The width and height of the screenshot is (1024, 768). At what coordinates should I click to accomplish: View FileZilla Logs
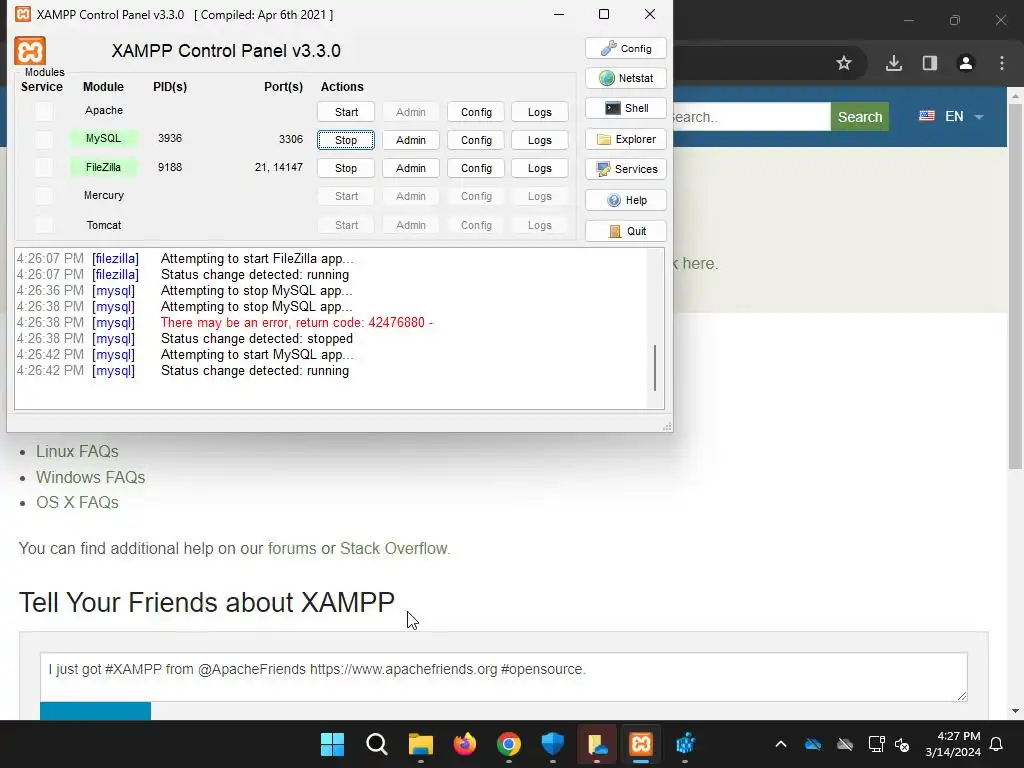coord(539,168)
